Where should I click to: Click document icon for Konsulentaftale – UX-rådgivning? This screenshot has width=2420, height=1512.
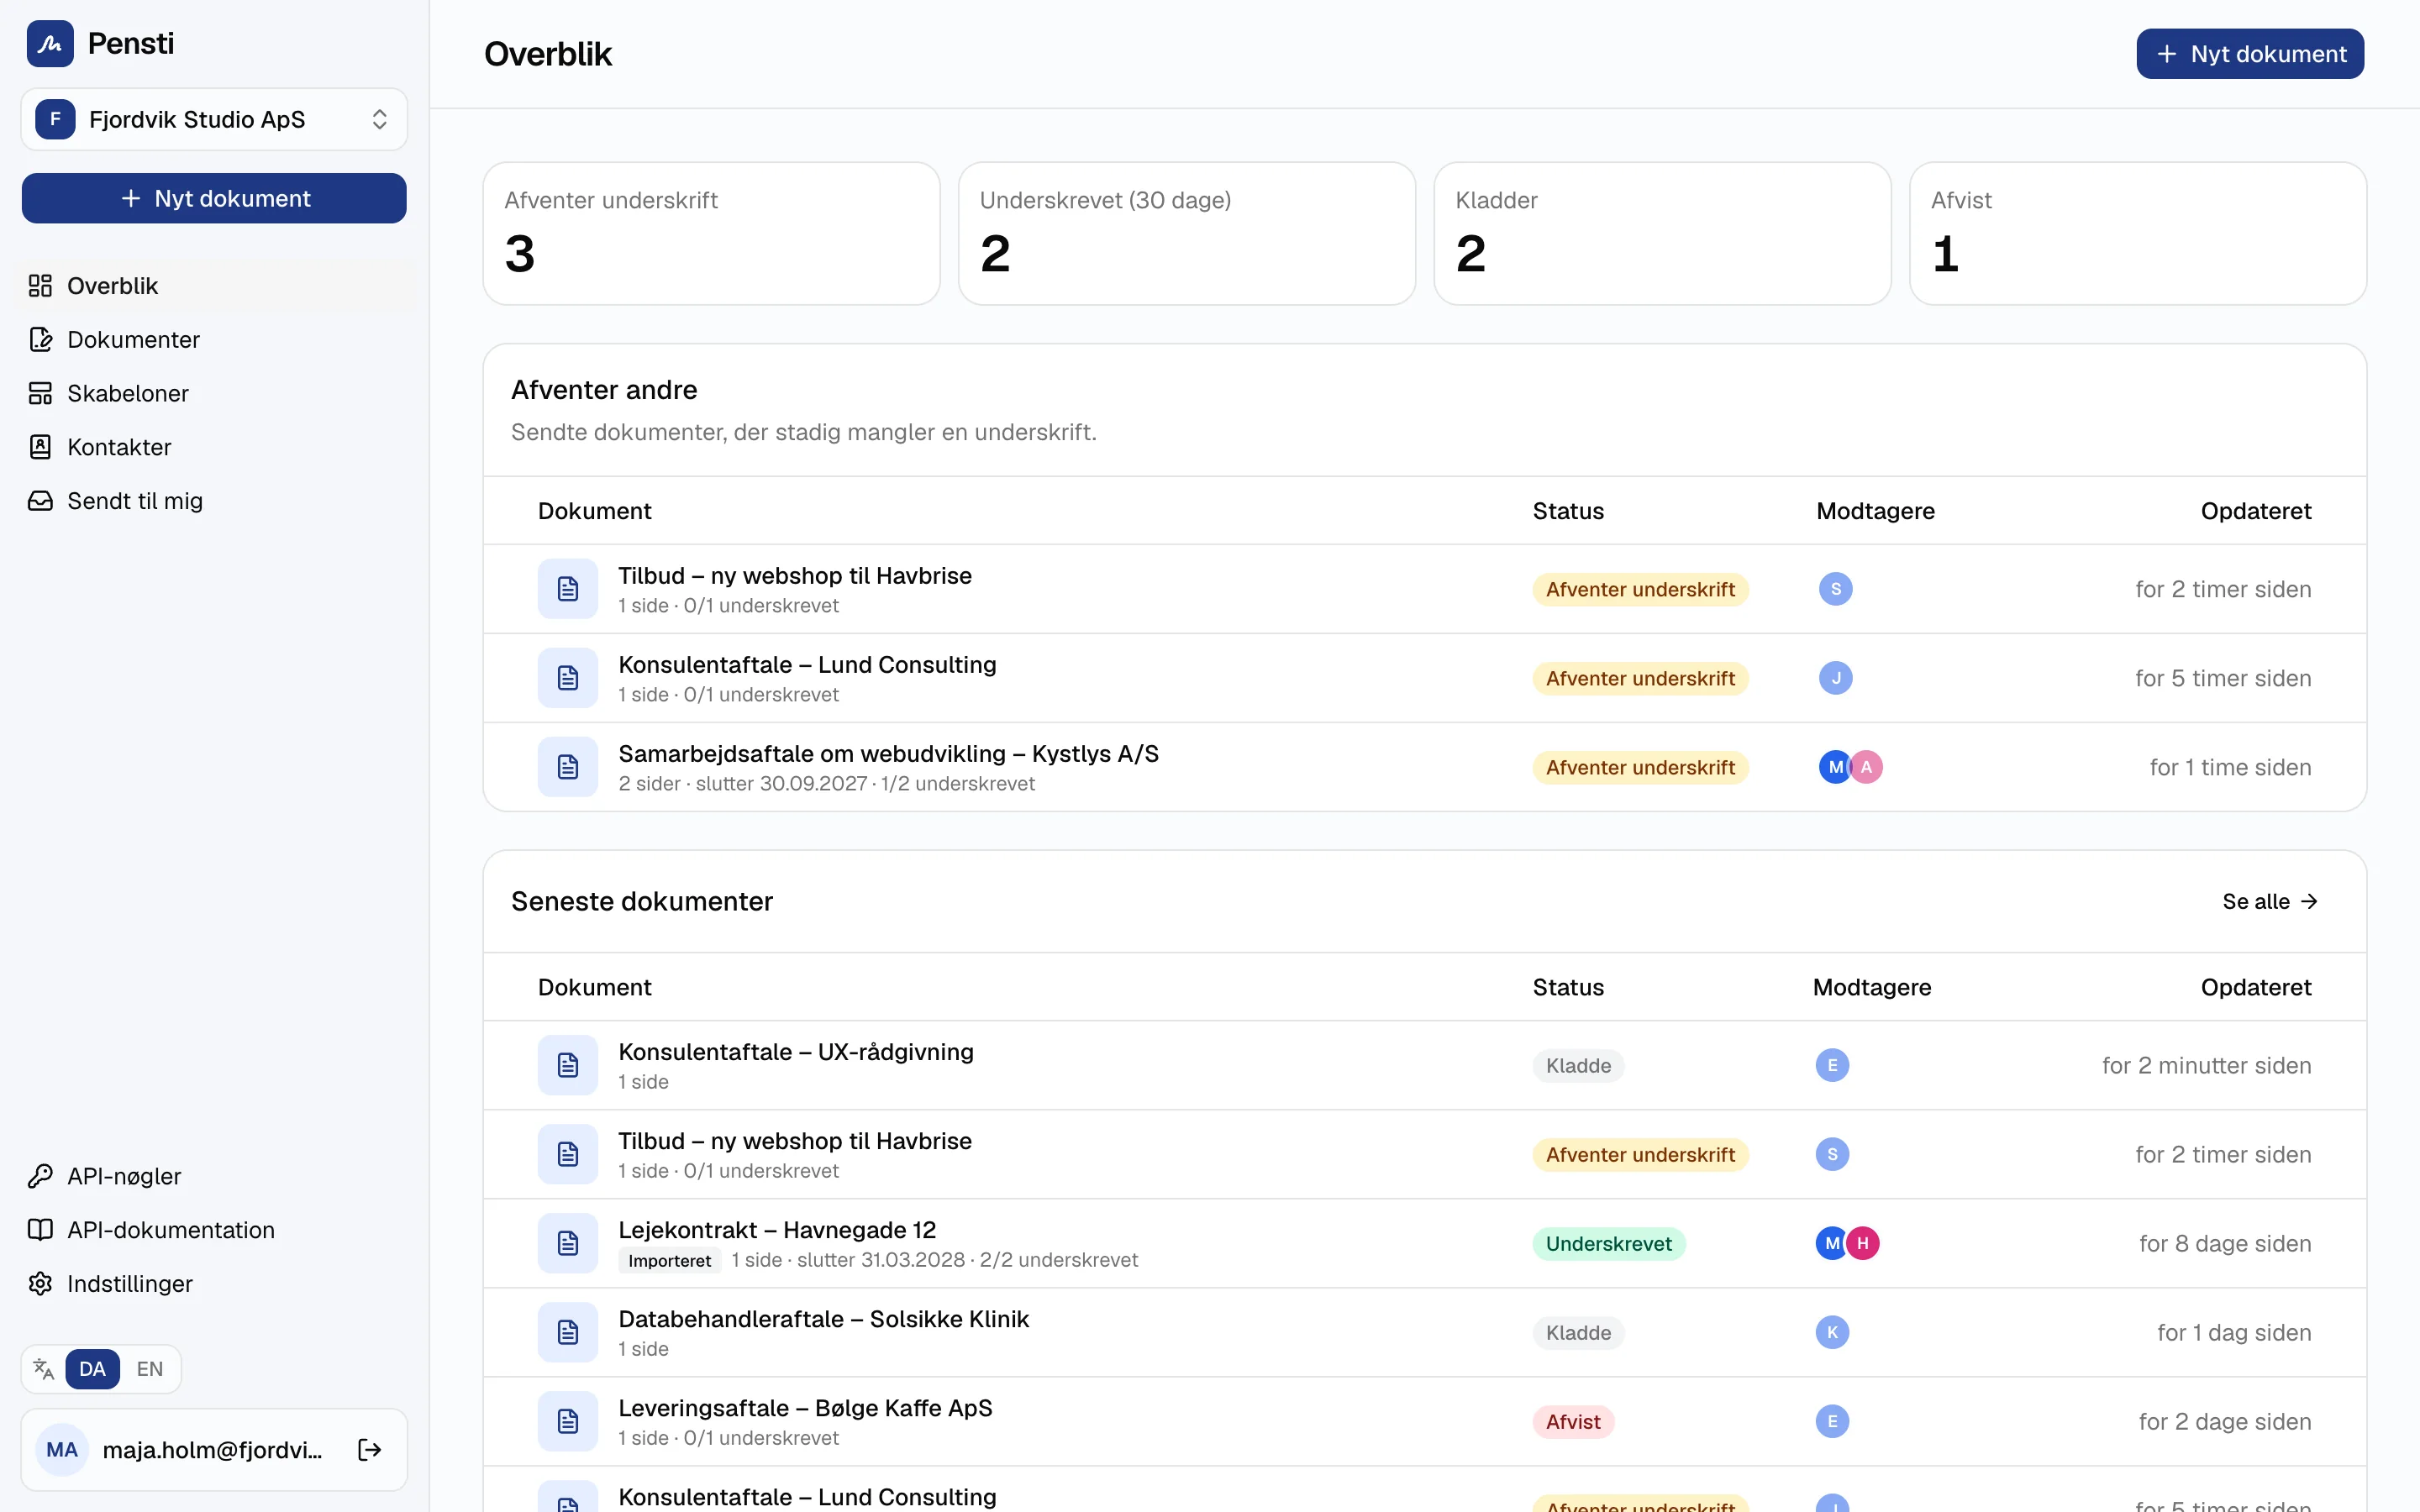click(x=568, y=1065)
